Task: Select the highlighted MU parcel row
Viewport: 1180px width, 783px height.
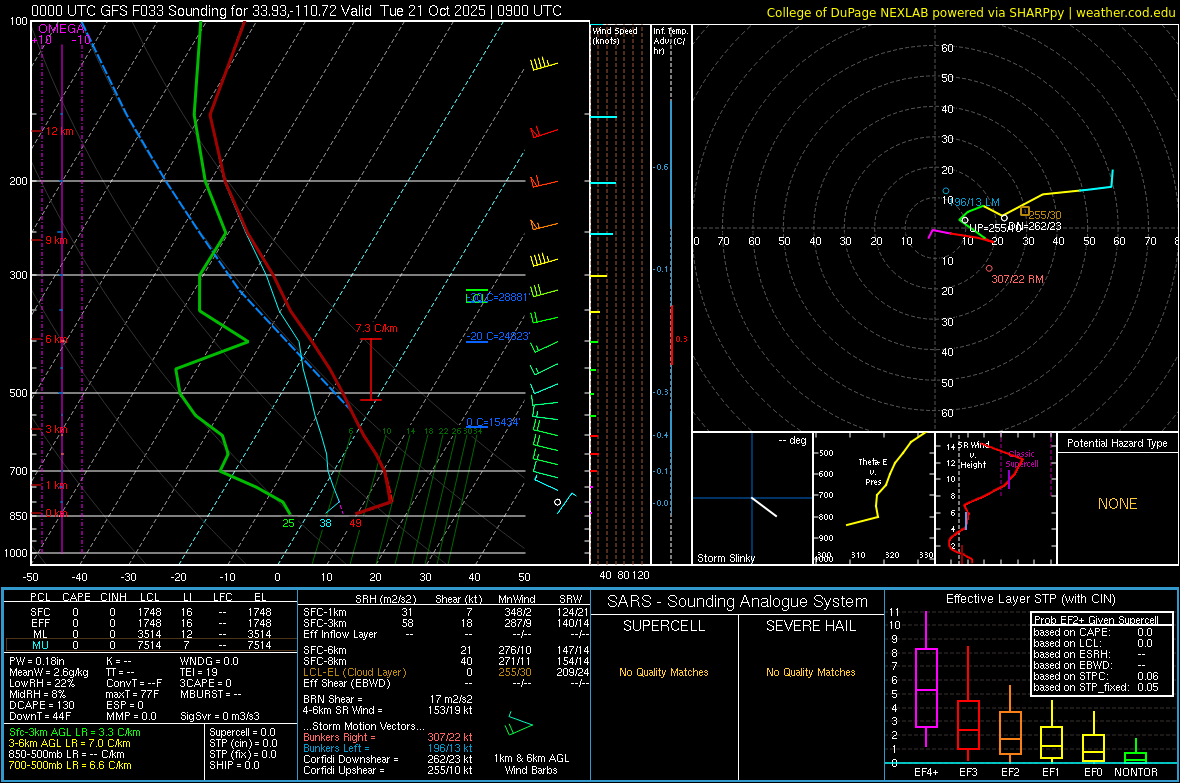Action: pyautogui.click(x=151, y=645)
